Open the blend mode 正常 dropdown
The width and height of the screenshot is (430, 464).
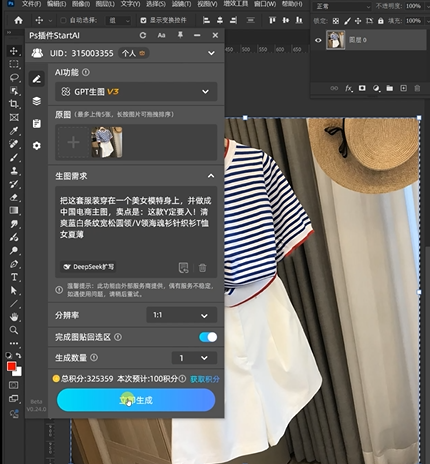[342, 6]
